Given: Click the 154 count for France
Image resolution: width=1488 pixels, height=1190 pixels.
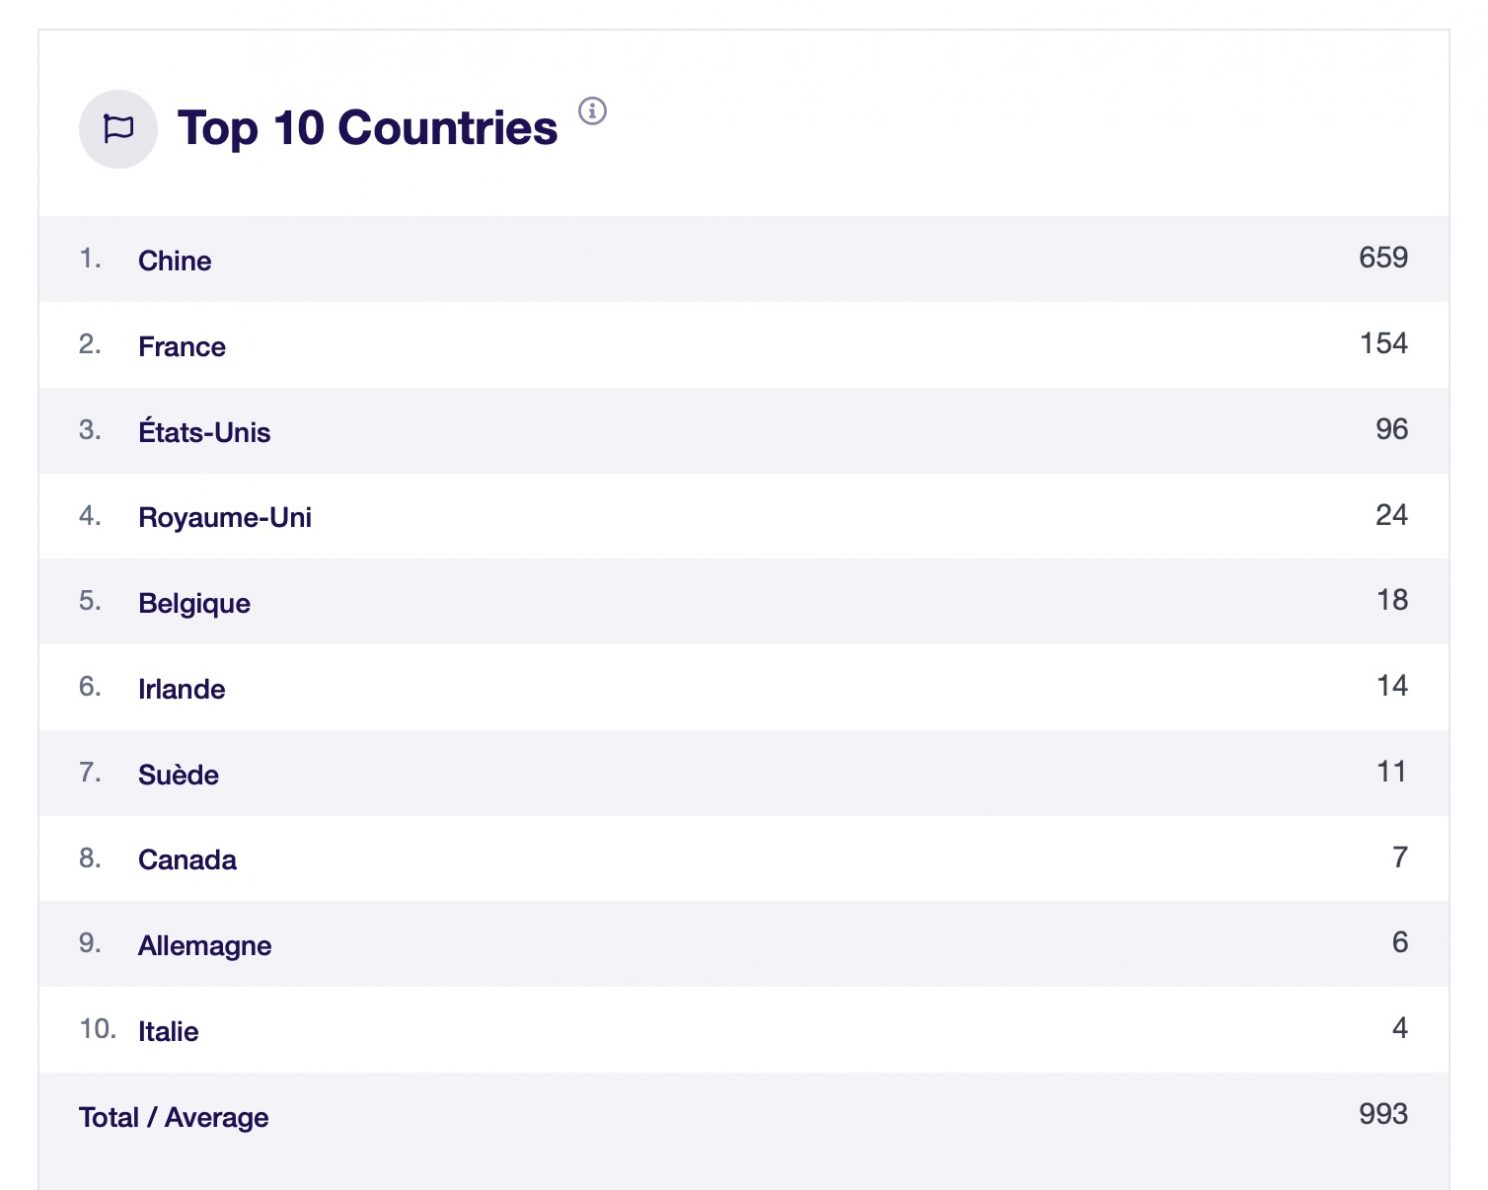Looking at the screenshot, I should [x=1383, y=344].
